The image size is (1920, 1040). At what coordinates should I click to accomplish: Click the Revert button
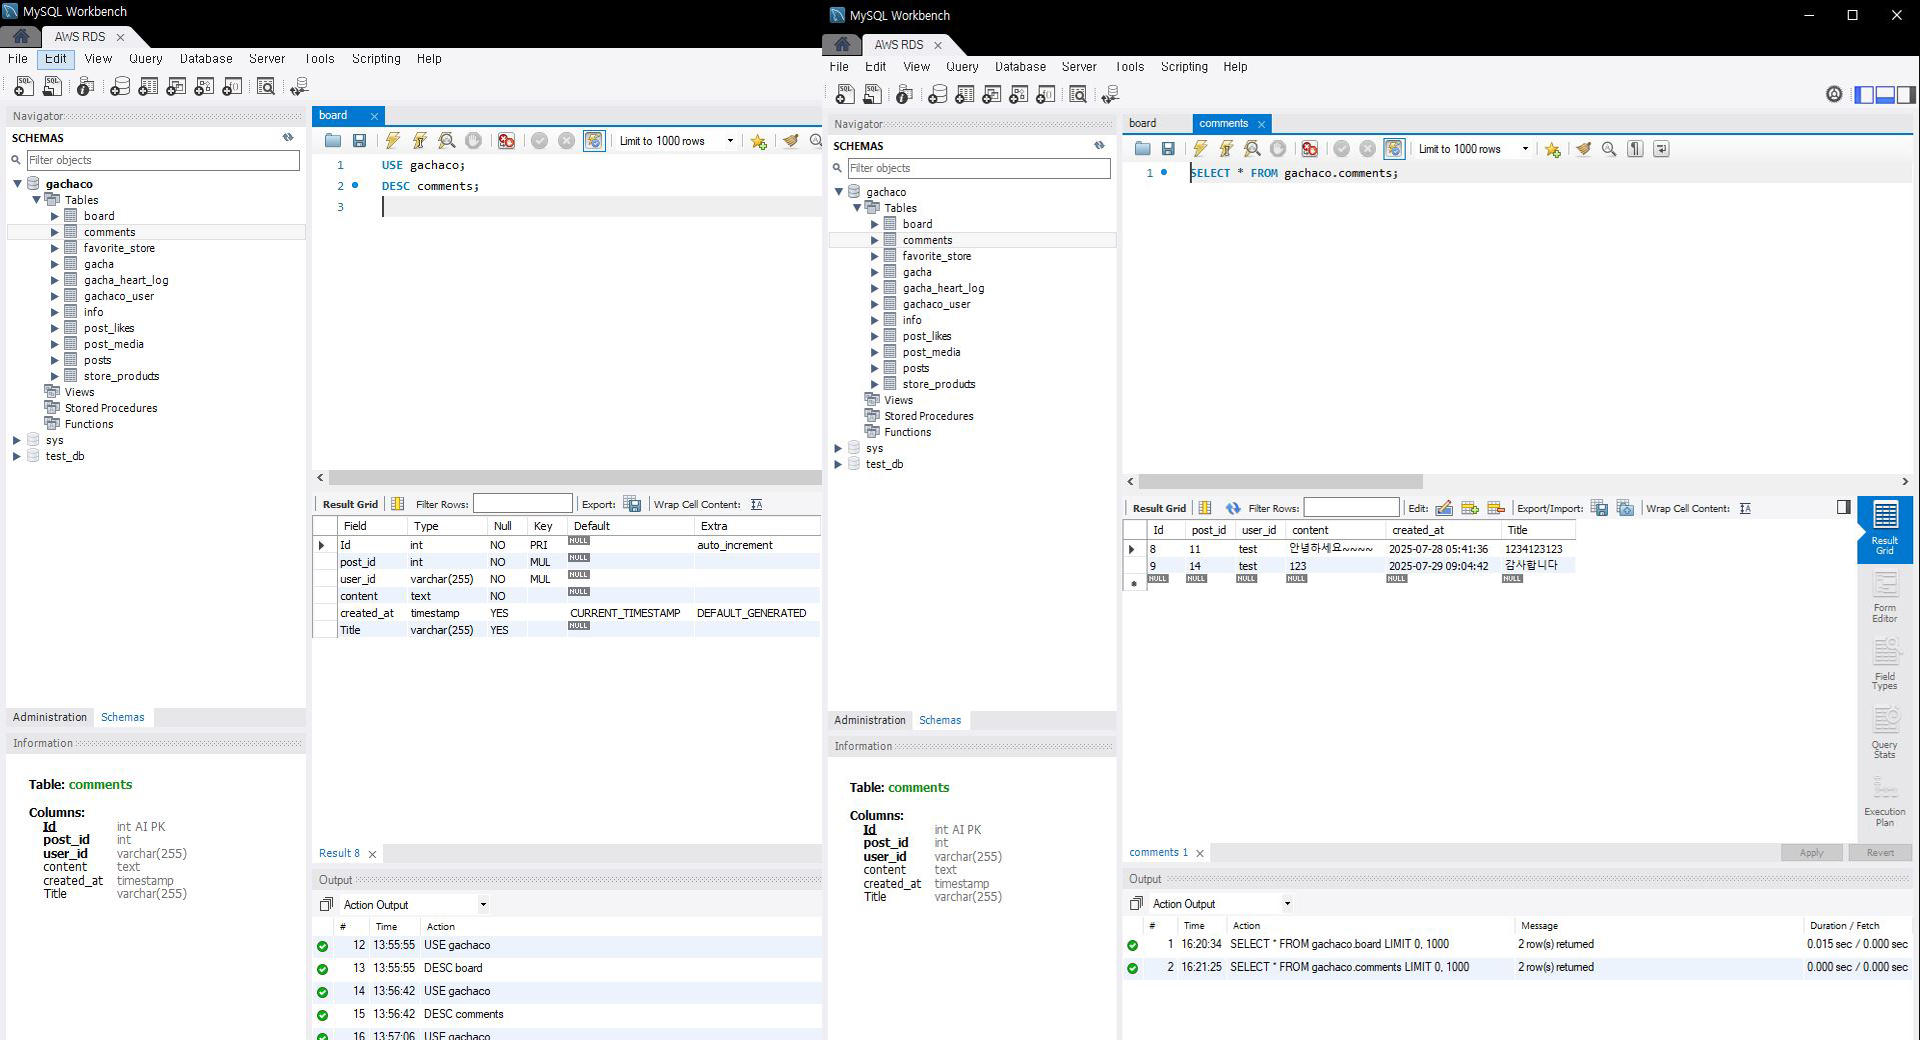click(1879, 853)
